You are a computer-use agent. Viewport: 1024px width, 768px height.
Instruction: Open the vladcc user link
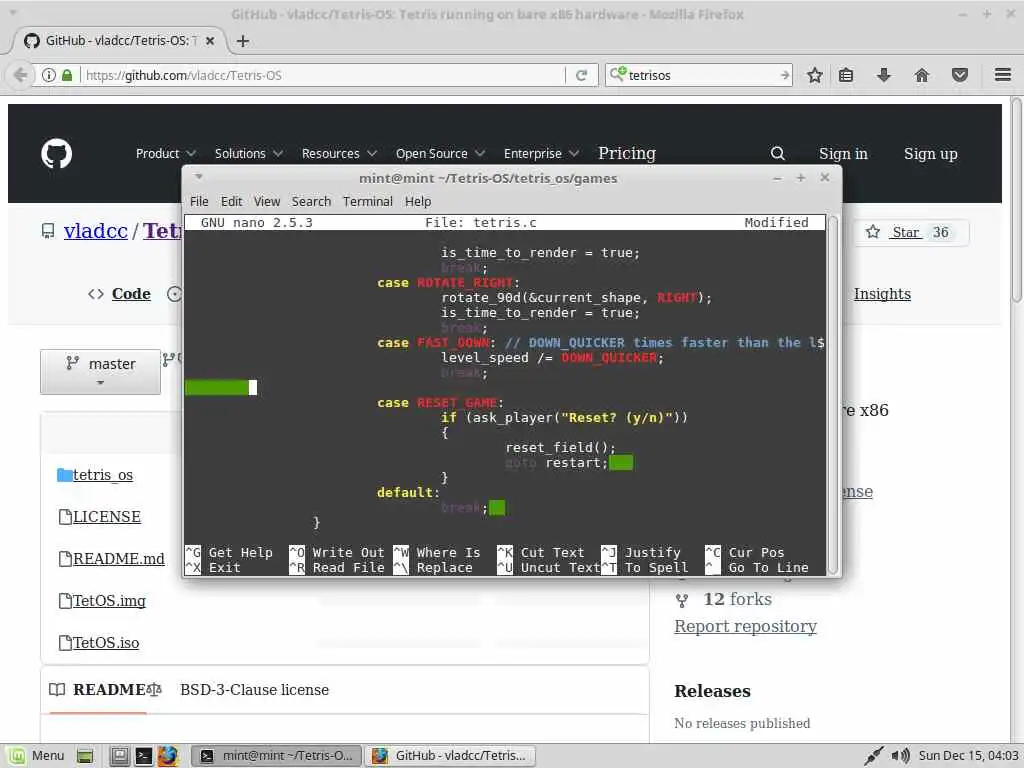click(x=95, y=231)
